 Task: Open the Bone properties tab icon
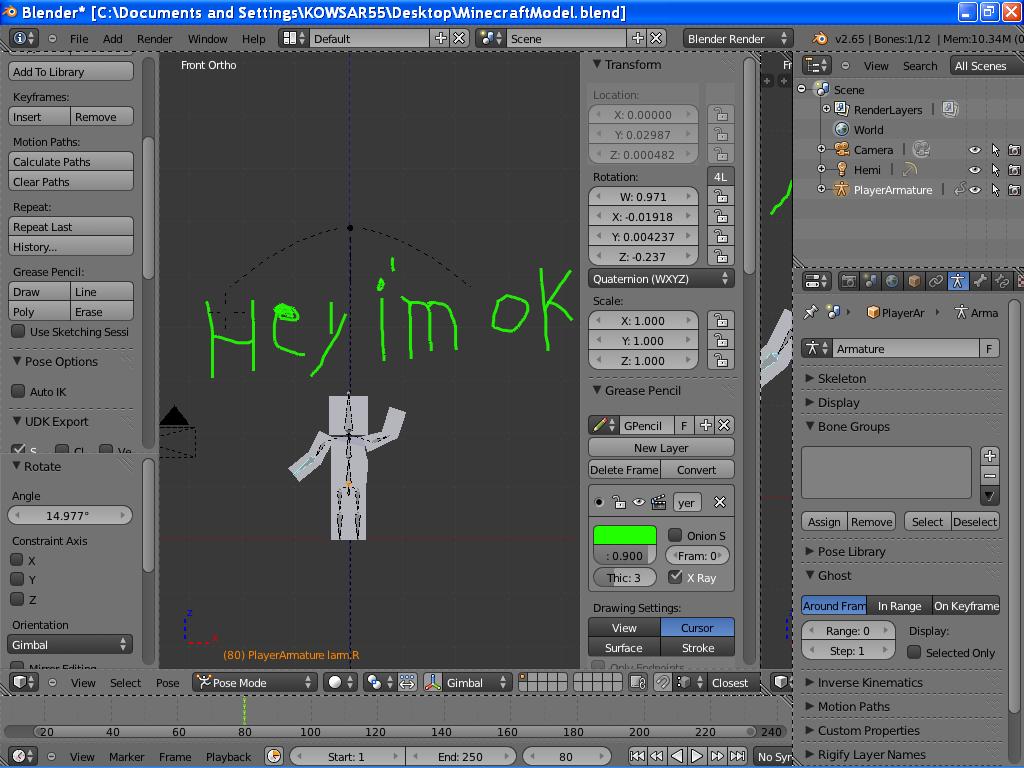click(980, 281)
